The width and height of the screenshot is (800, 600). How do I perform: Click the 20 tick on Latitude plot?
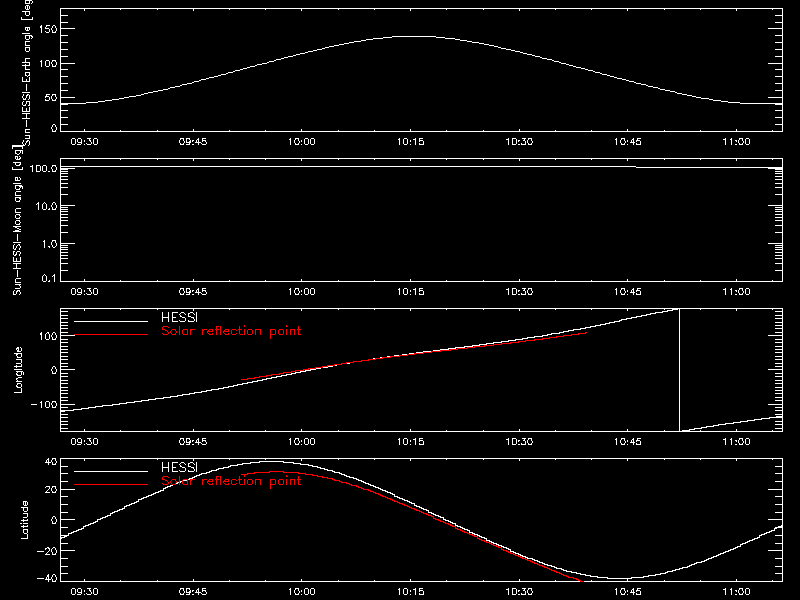click(51, 490)
